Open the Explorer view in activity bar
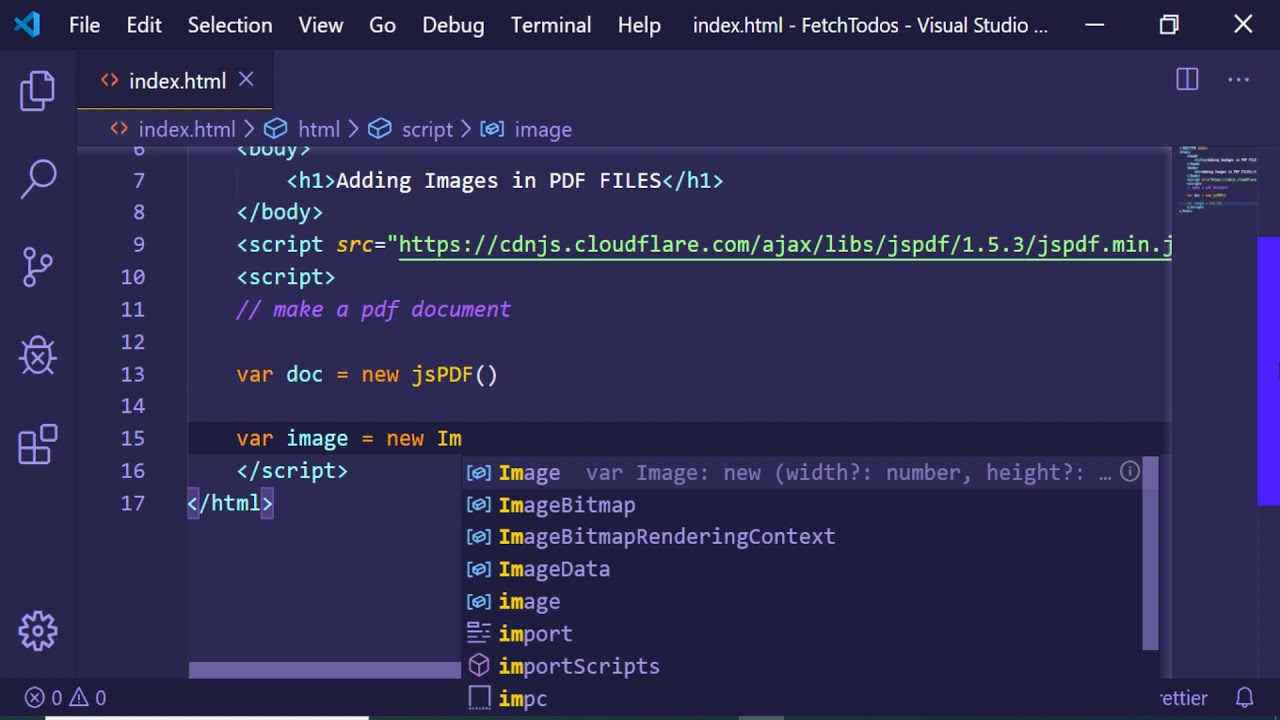Viewport: 1280px width, 720px height. pos(38,91)
